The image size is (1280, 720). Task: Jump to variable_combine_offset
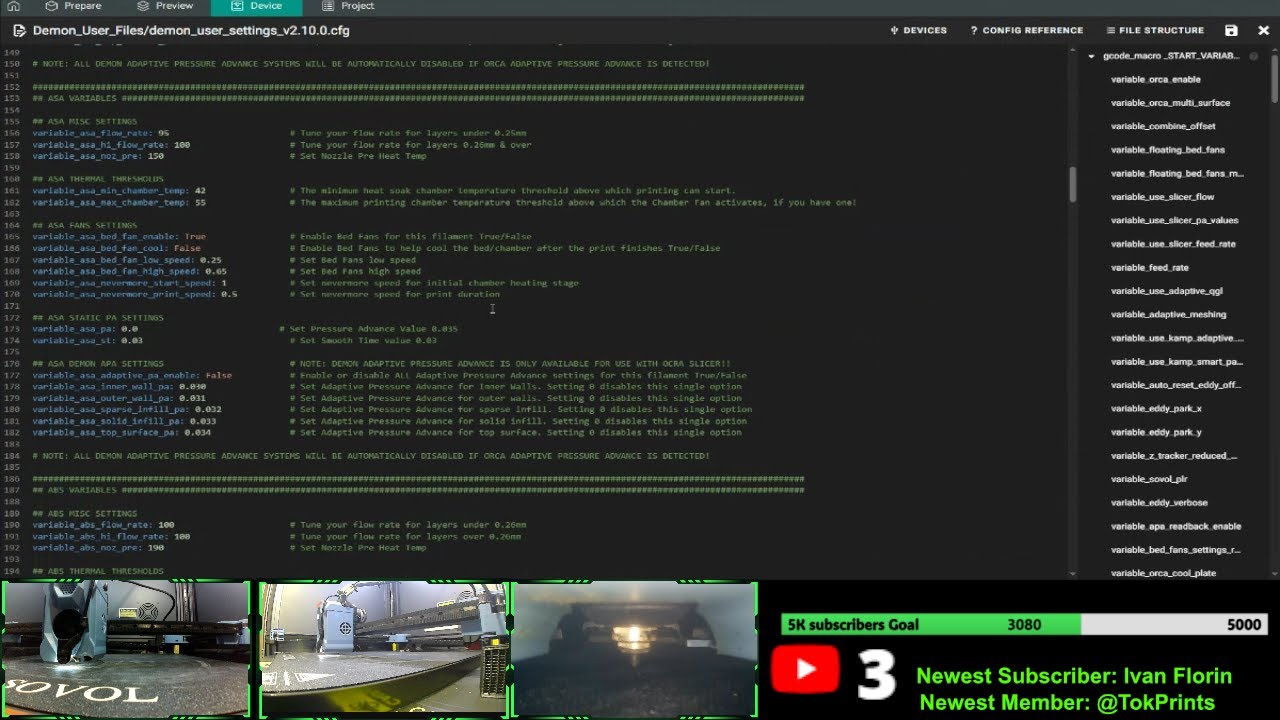[x=1163, y=126]
